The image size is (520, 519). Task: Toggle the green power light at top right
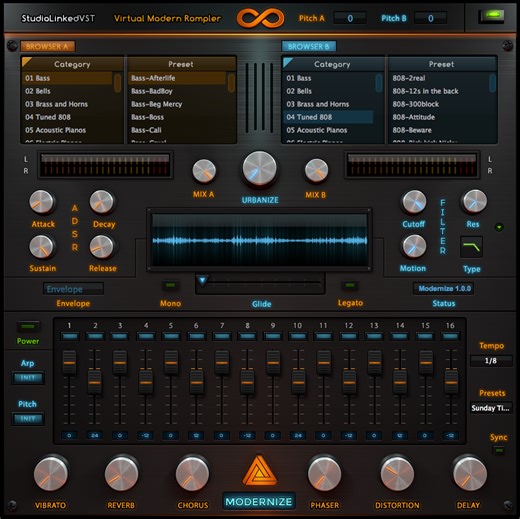point(493,15)
